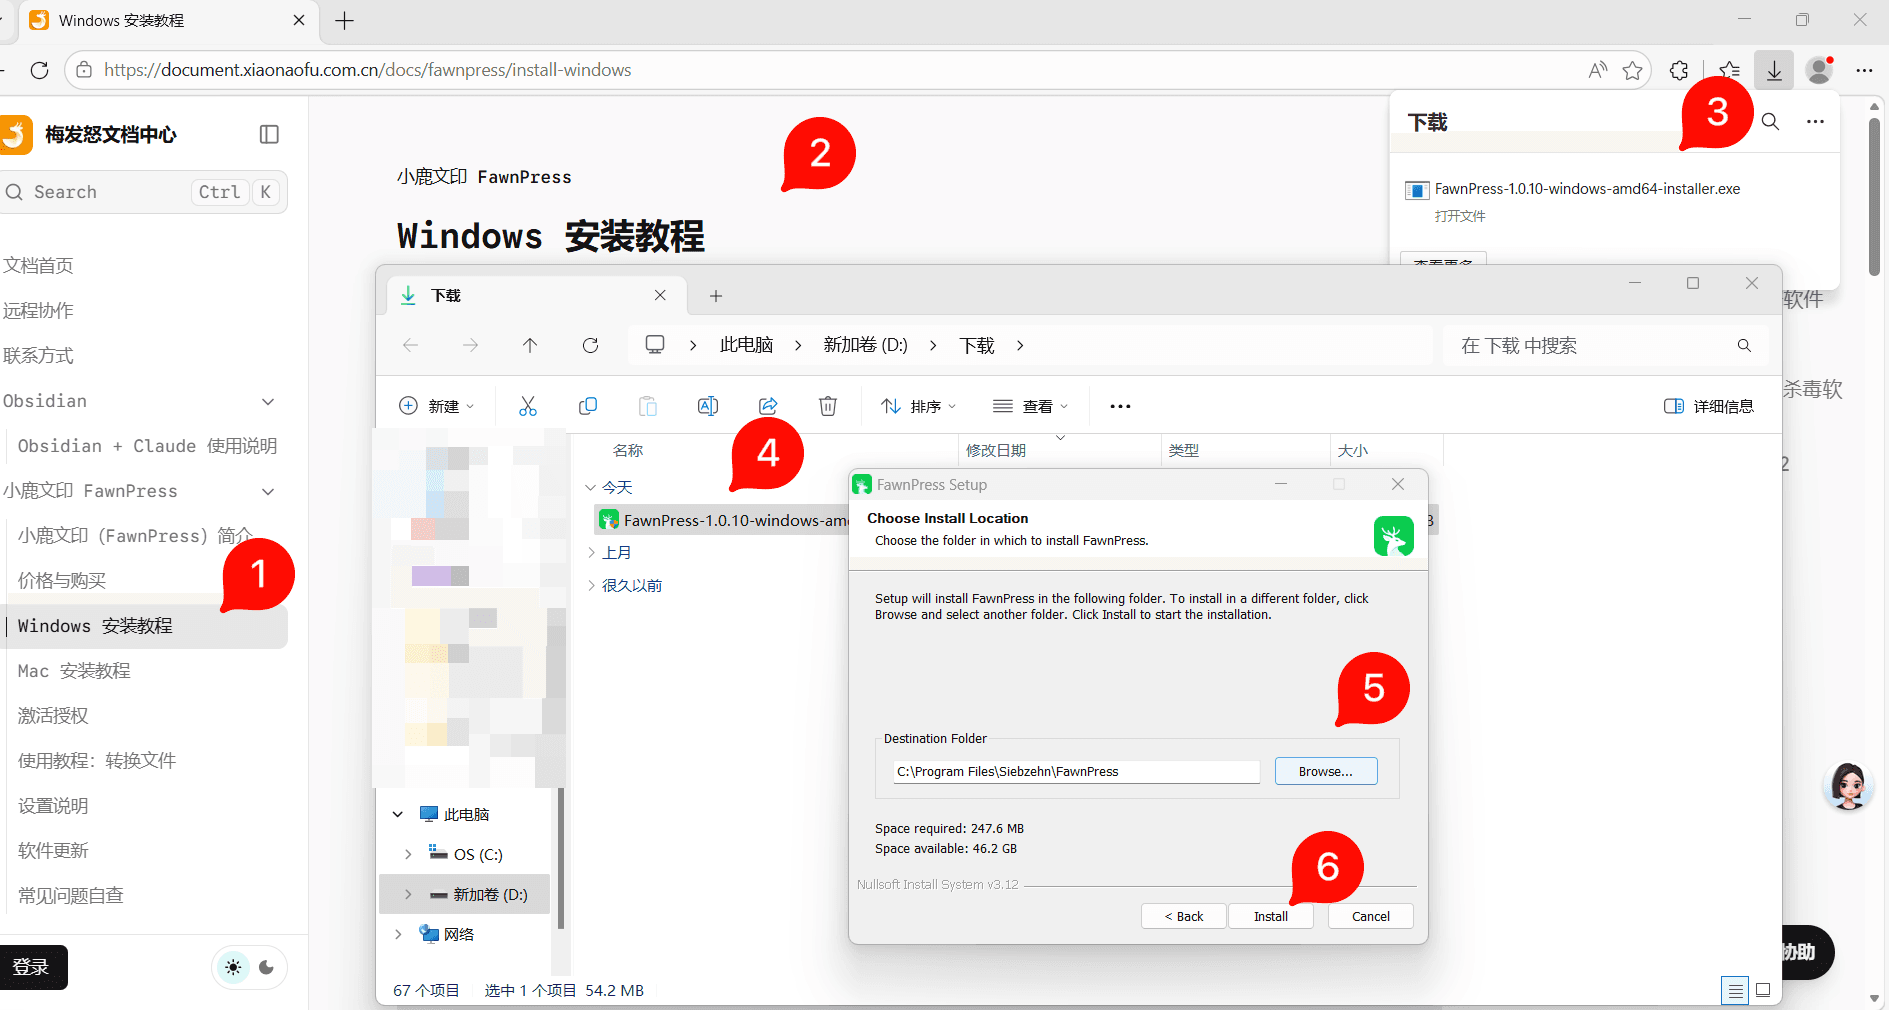Select the 下载 tab in Explorer
This screenshot has width=1889, height=1010.
point(536,296)
